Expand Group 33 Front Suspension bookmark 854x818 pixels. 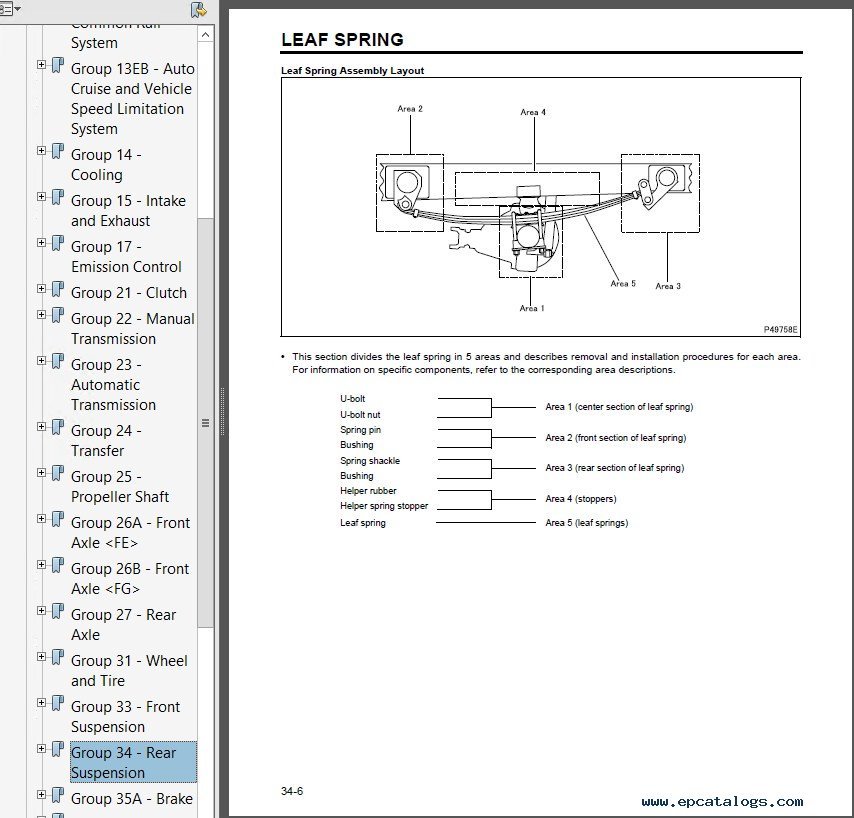pos(41,703)
